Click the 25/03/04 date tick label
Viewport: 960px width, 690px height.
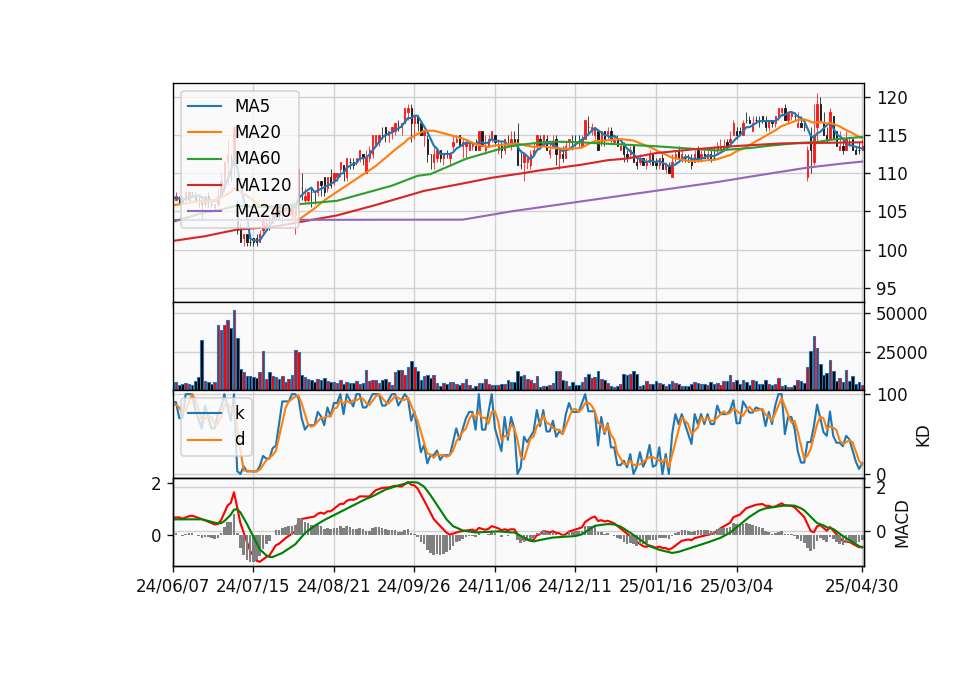[737, 587]
